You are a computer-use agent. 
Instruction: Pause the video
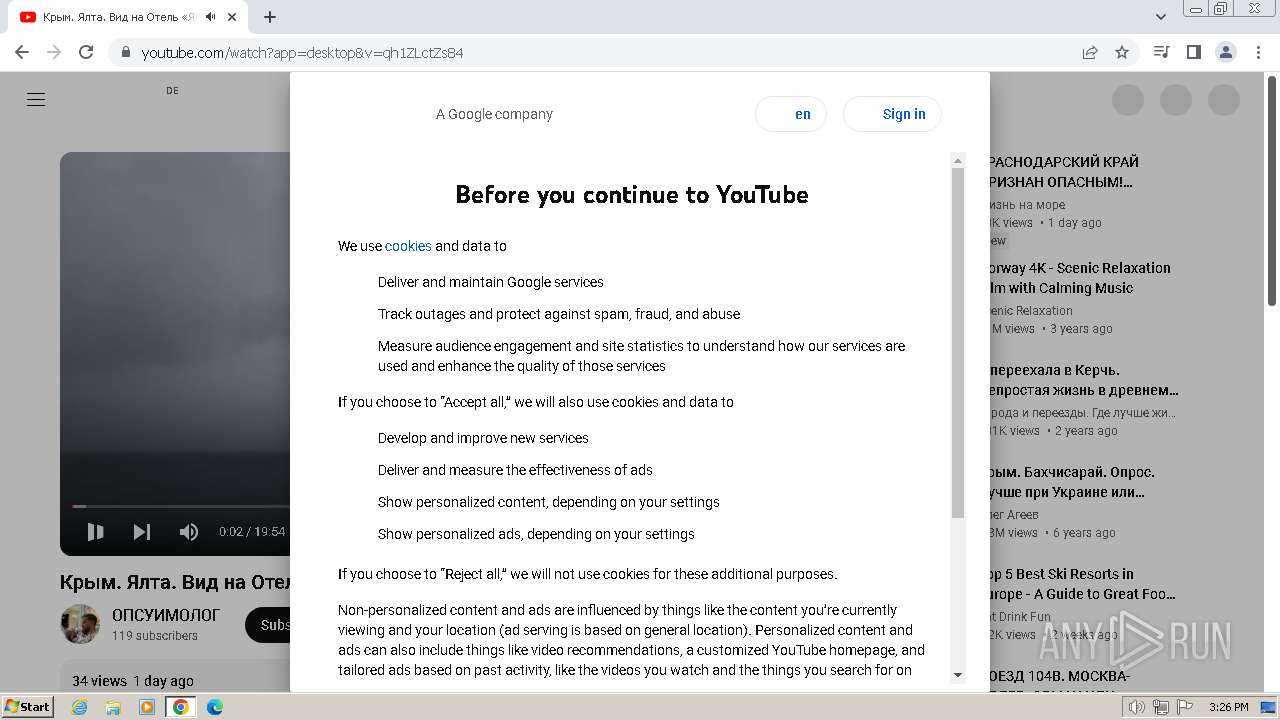point(96,532)
